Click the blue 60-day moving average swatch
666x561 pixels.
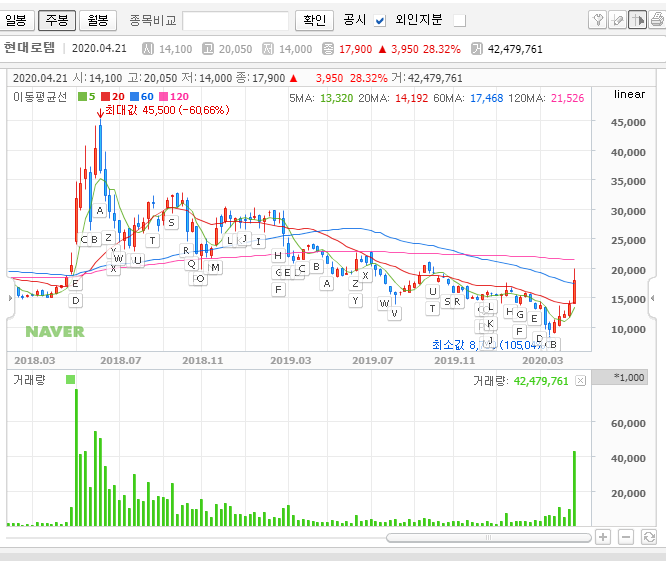pyautogui.click(x=135, y=97)
